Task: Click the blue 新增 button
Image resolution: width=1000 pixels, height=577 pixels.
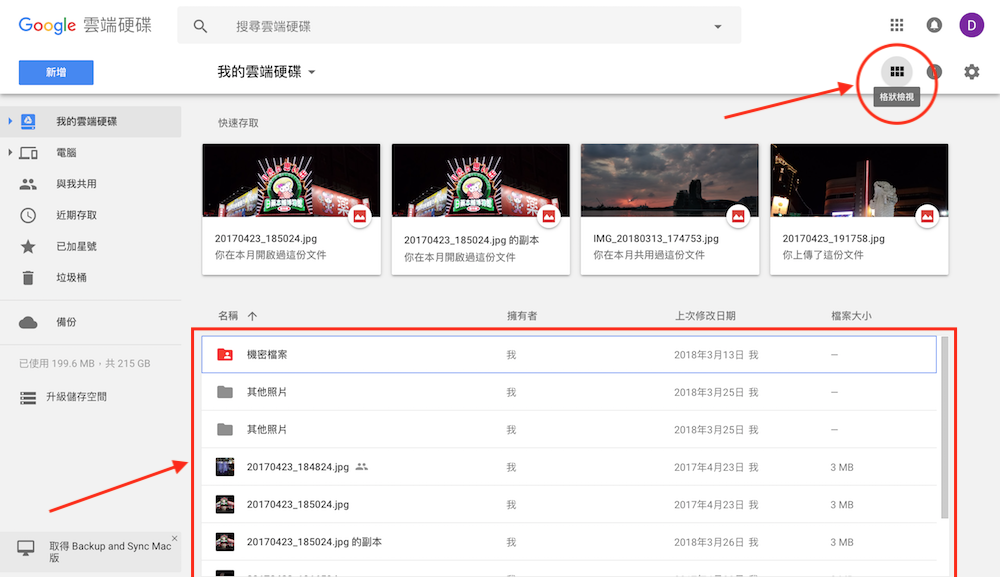Action: click(55, 72)
